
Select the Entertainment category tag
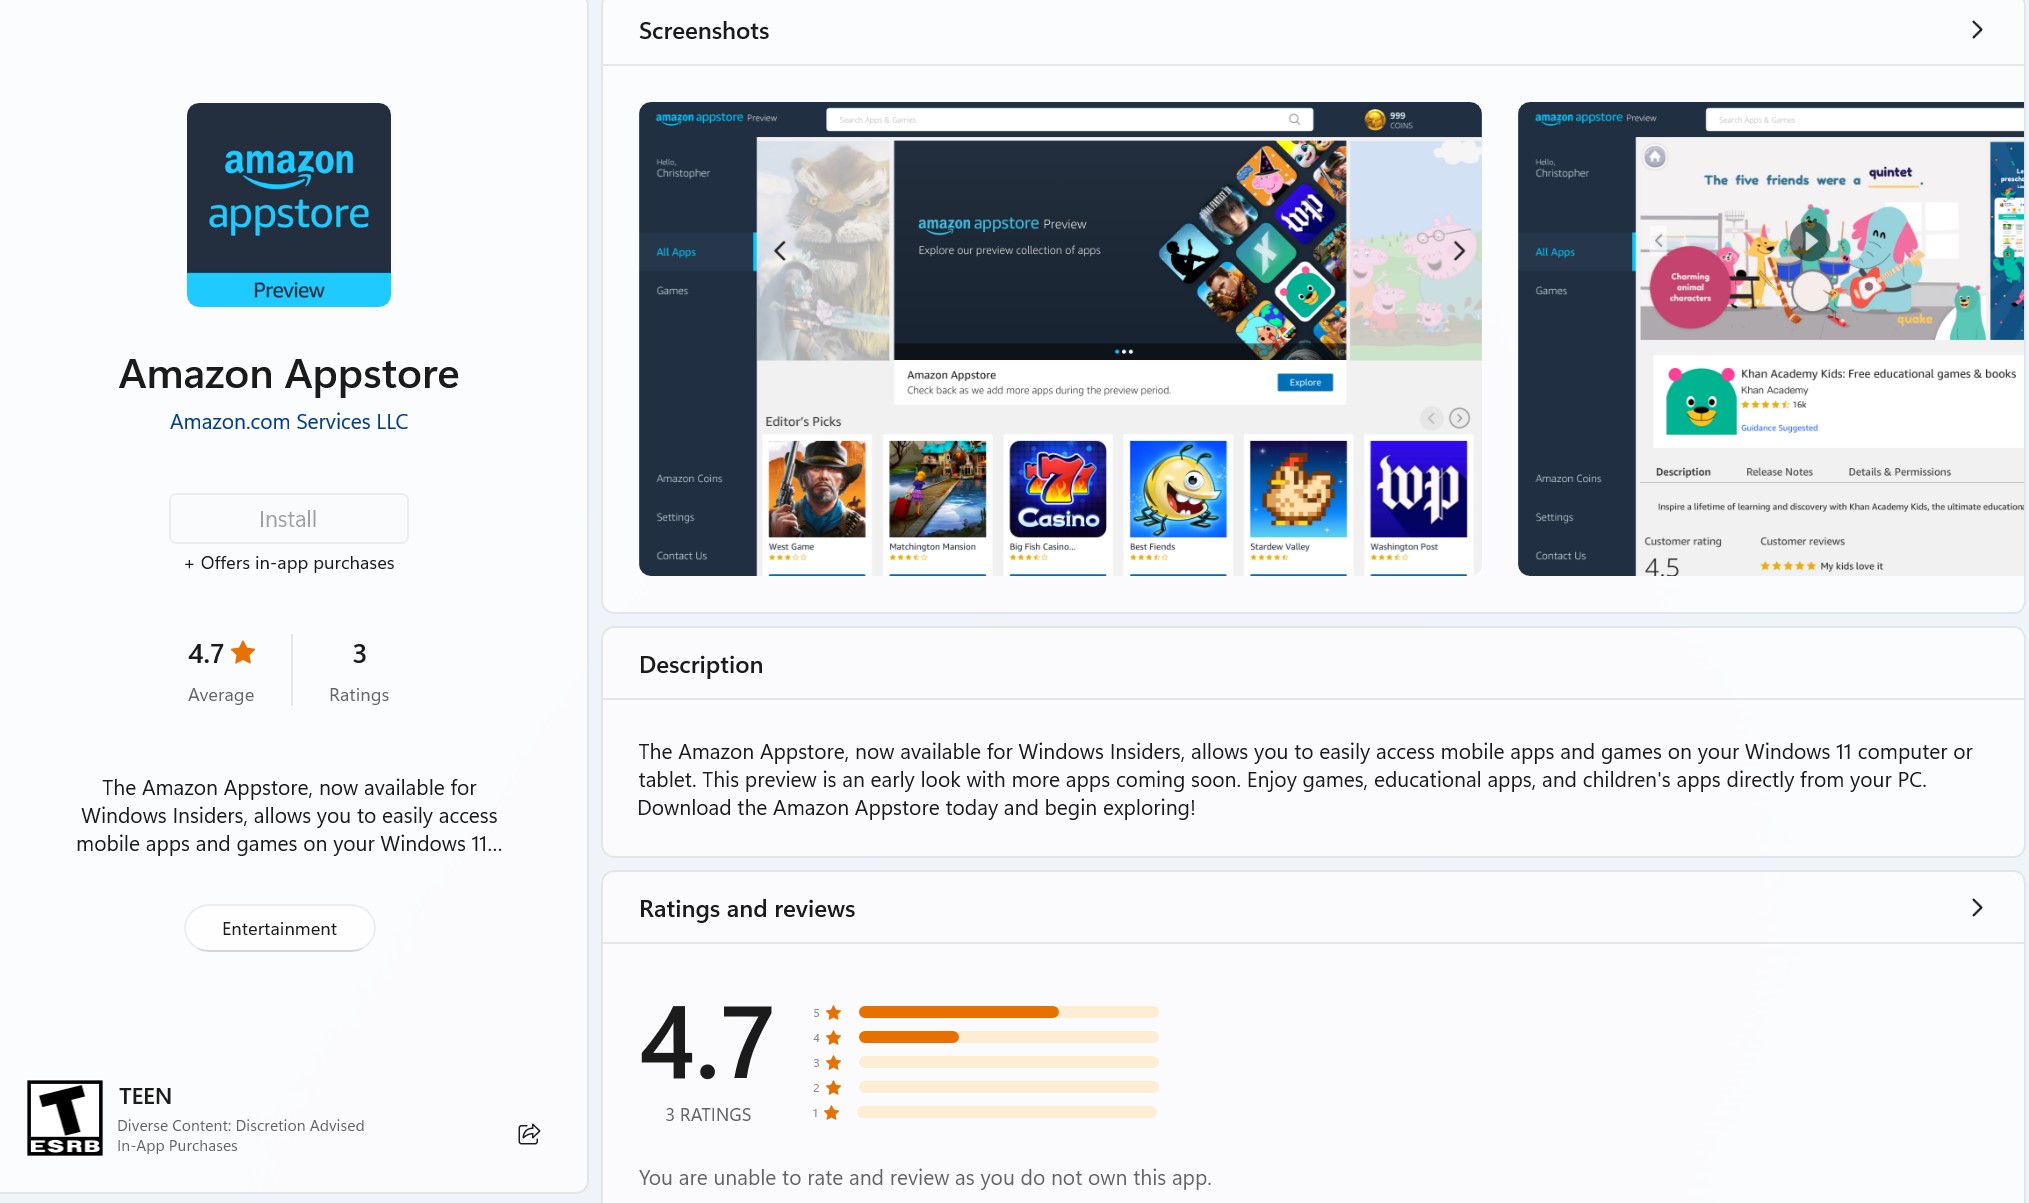[x=280, y=929]
